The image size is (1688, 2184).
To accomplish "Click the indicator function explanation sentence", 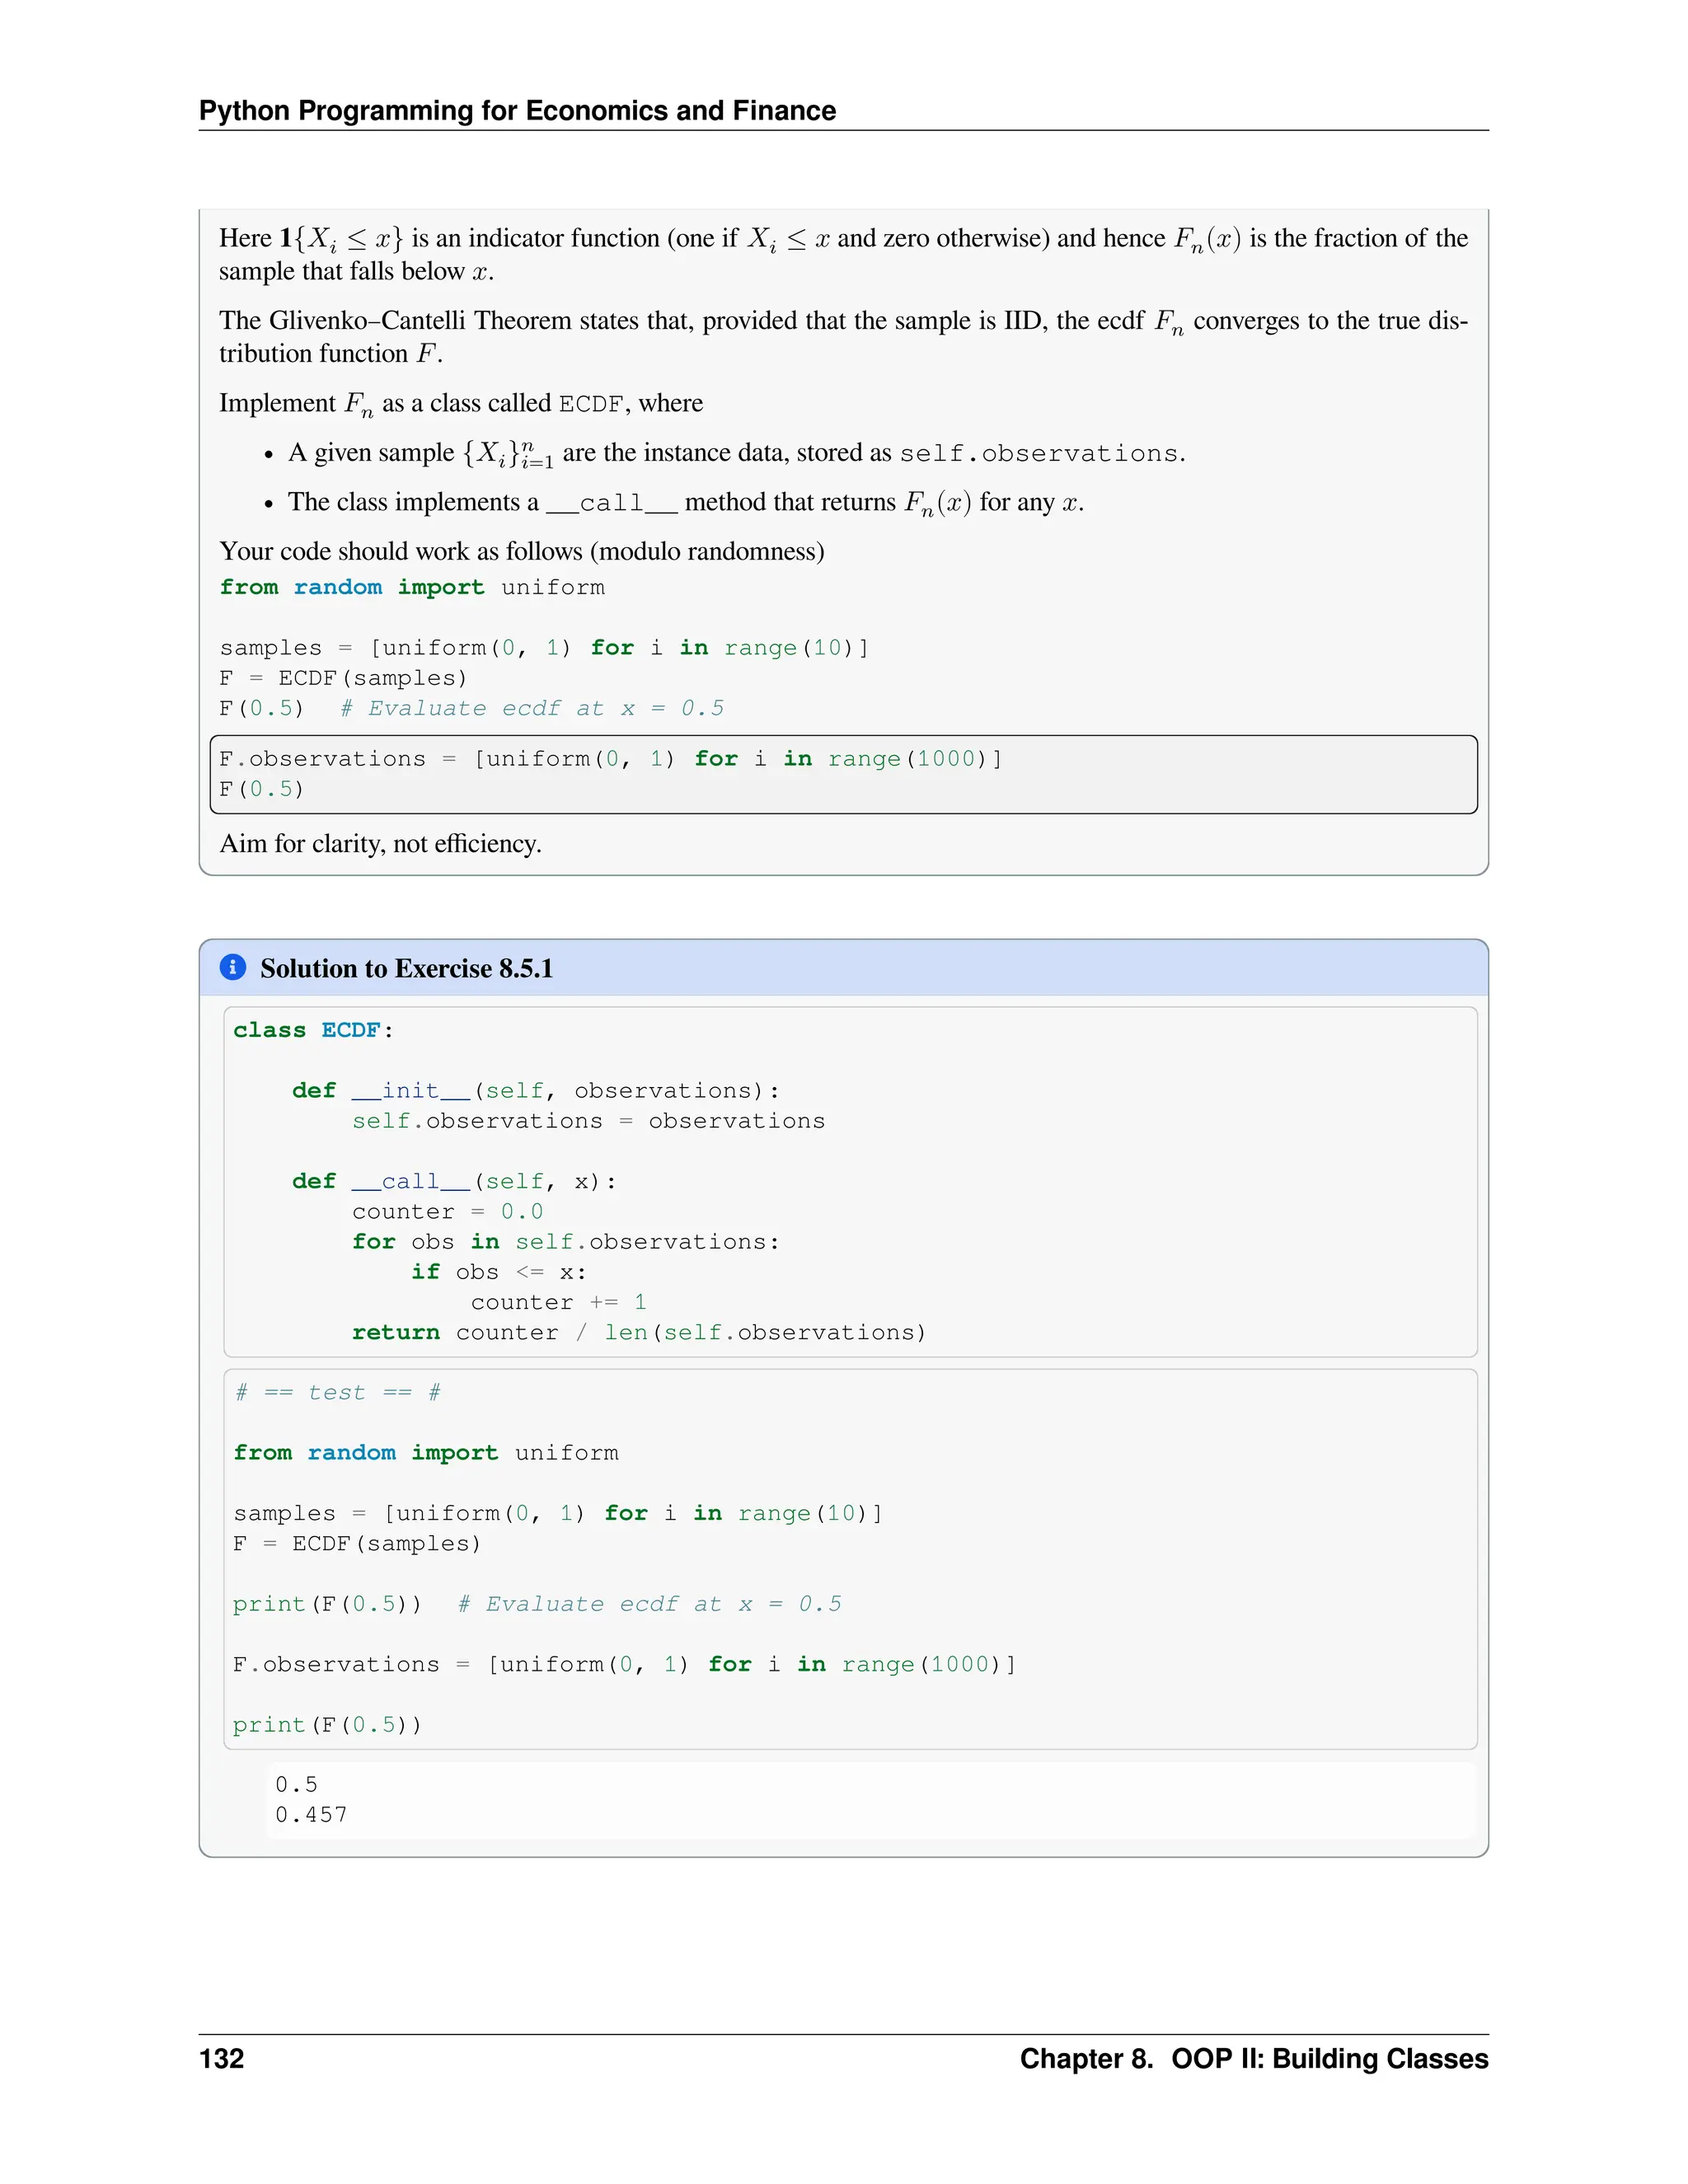I will point(843,254).
